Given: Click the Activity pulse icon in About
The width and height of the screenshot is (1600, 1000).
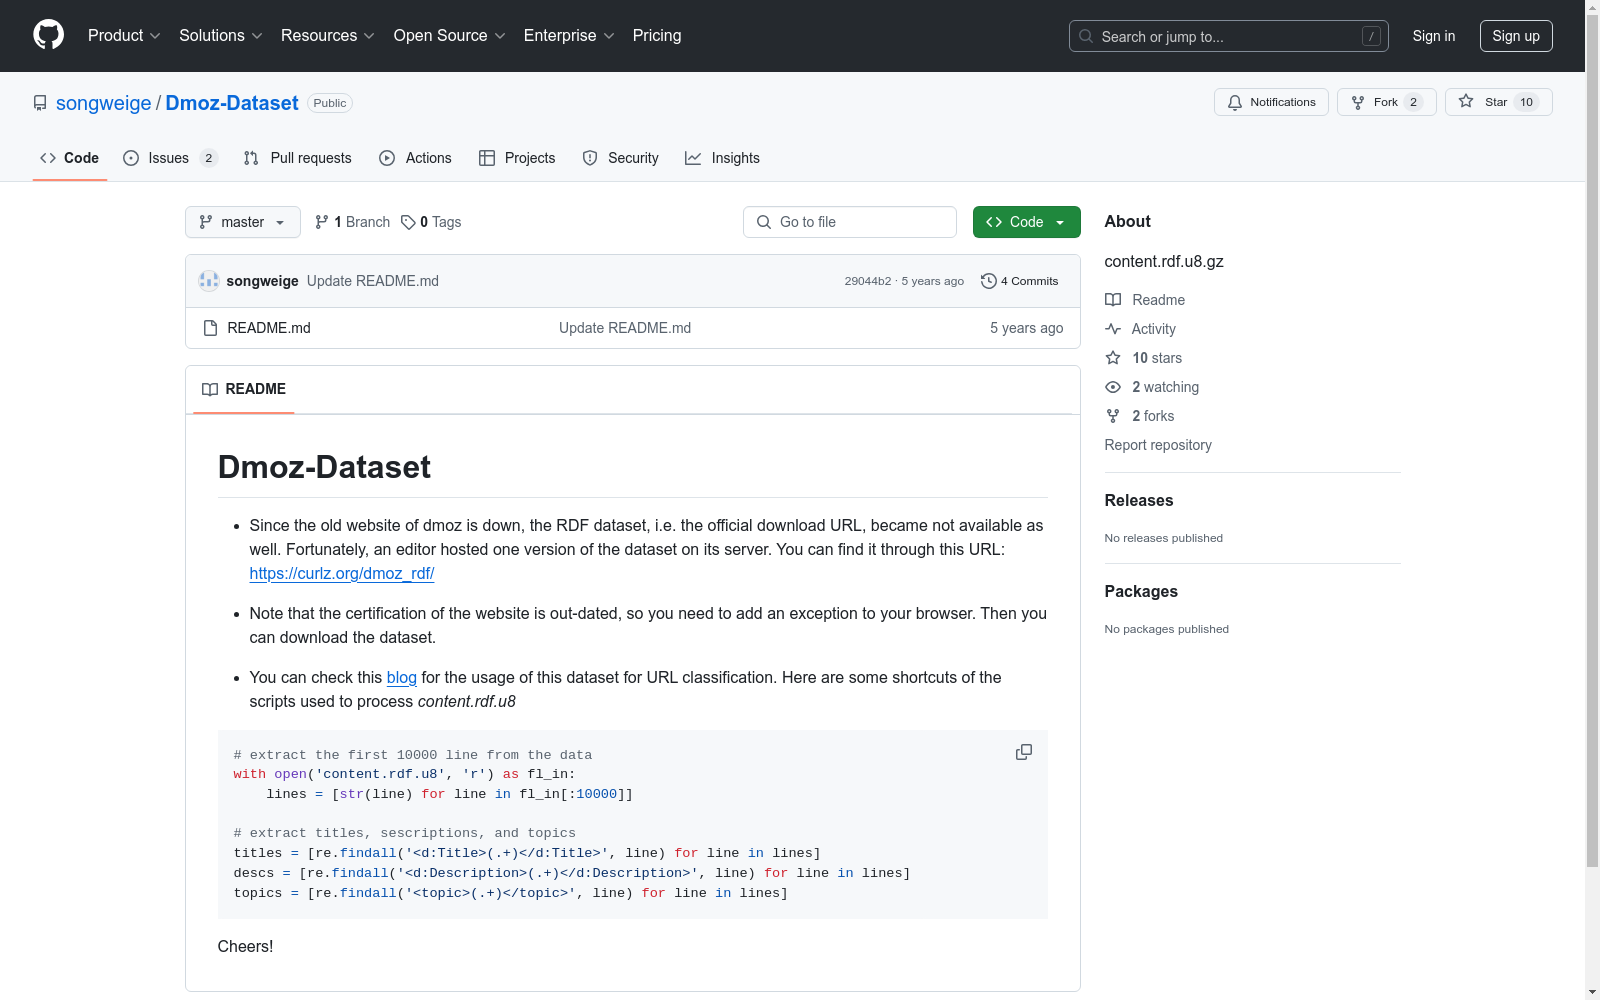Looking at the screenshot, I should point(1113,329).
